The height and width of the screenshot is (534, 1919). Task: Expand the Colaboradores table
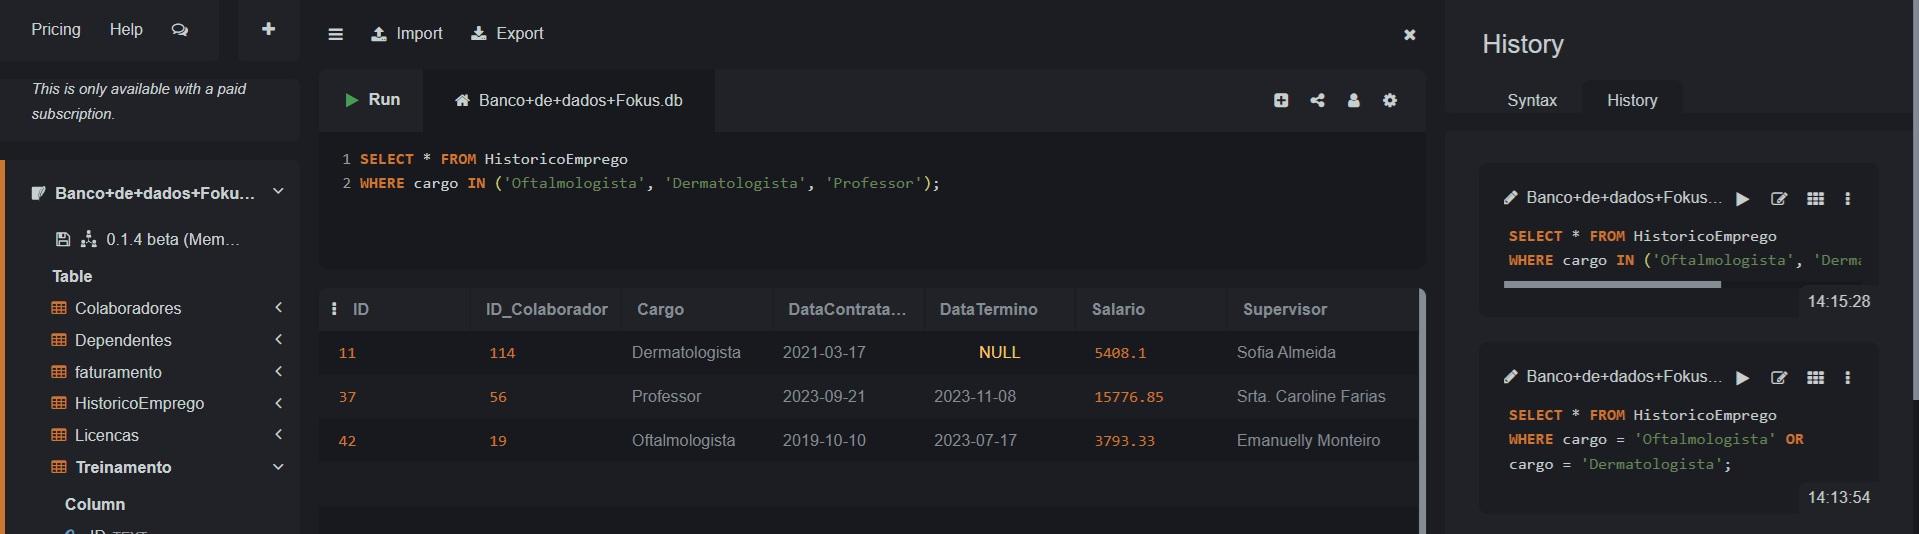(x=279, y=308)
